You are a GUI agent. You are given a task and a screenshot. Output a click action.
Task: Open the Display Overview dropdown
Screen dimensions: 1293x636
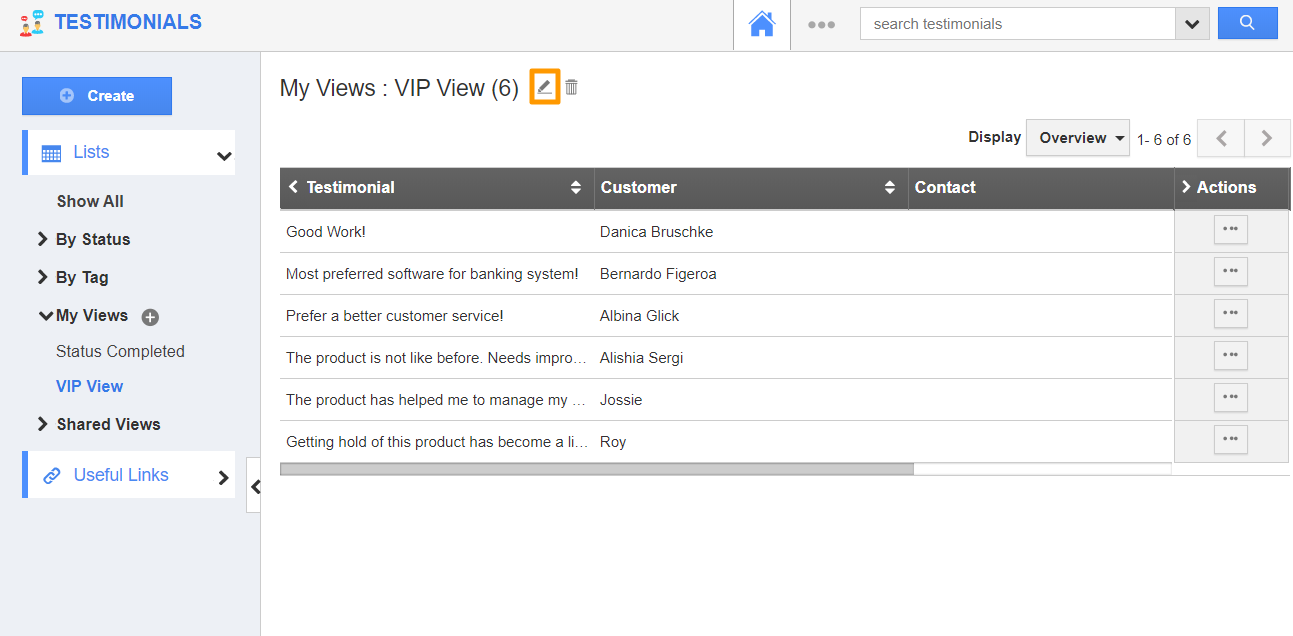(1078, 138)
